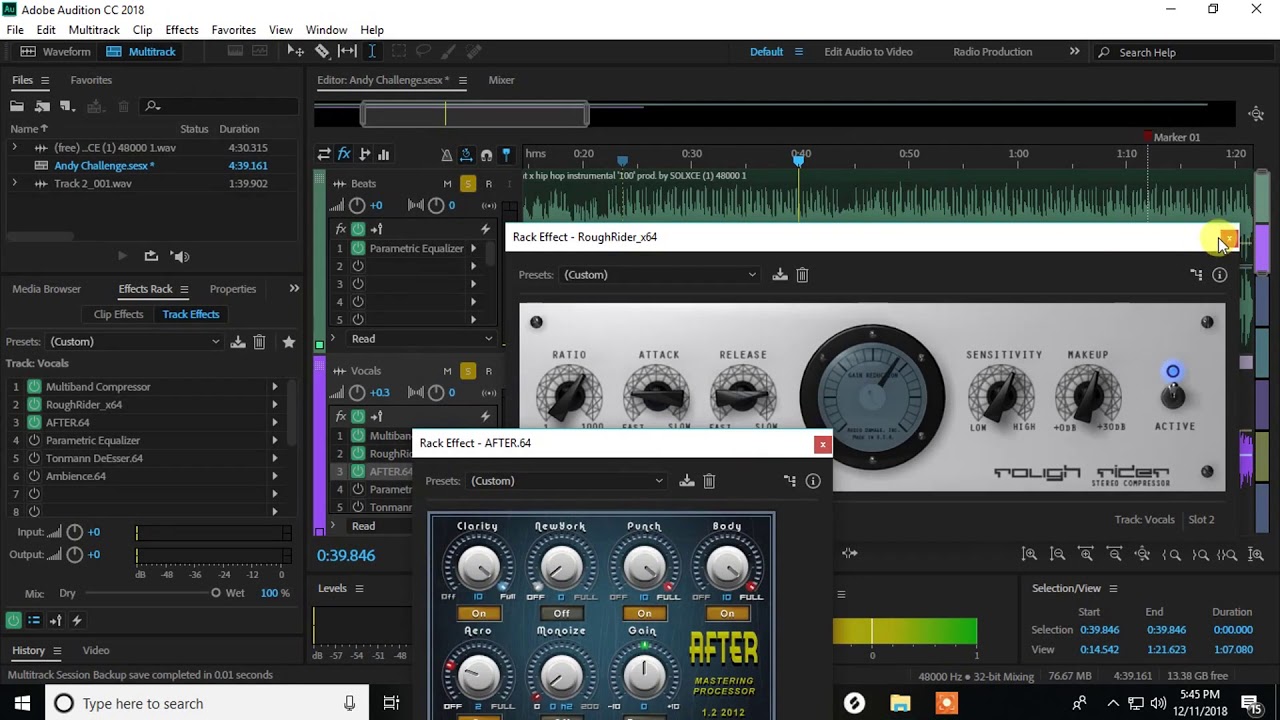Delete the Effects Rack preset

pyautogui.click(x=260, y=342)
